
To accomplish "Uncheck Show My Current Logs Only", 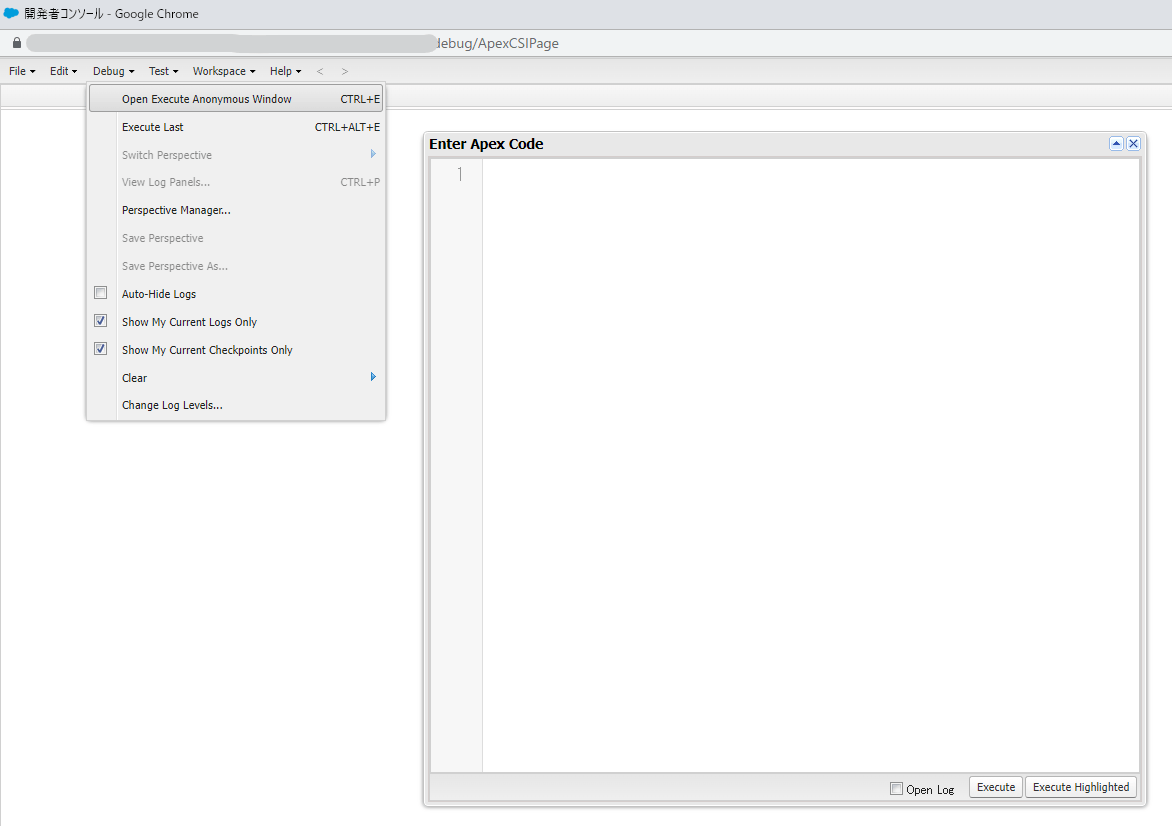I will (101, 321).
